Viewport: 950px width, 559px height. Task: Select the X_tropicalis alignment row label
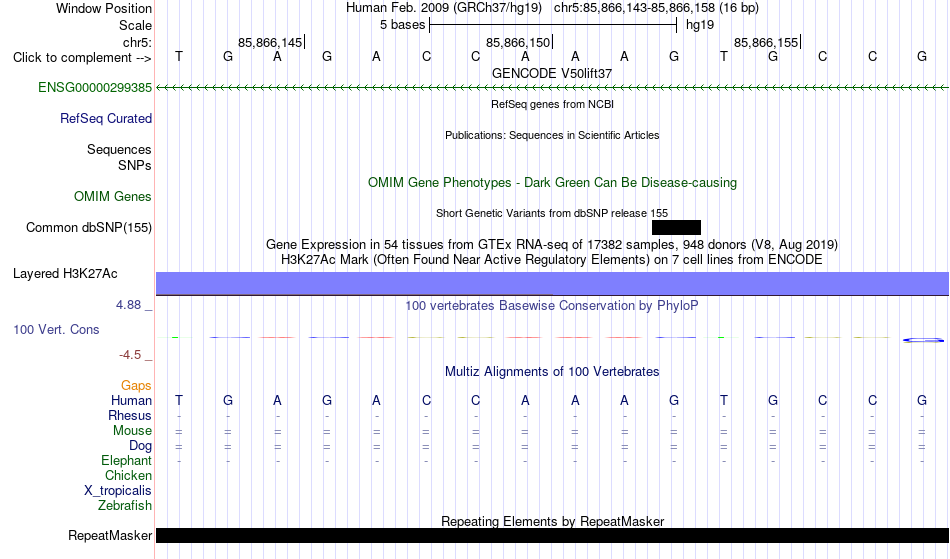tap(118, 491)
